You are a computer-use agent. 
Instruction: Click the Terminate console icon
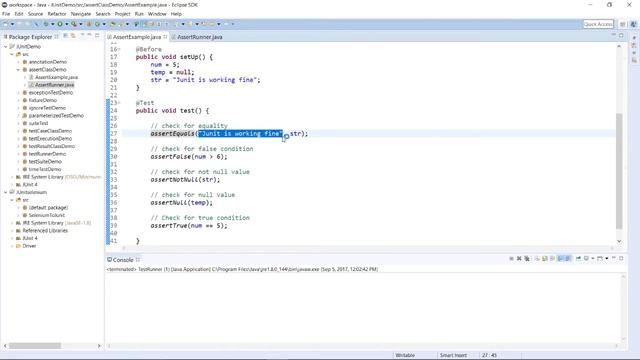click(x=511, y=258)
